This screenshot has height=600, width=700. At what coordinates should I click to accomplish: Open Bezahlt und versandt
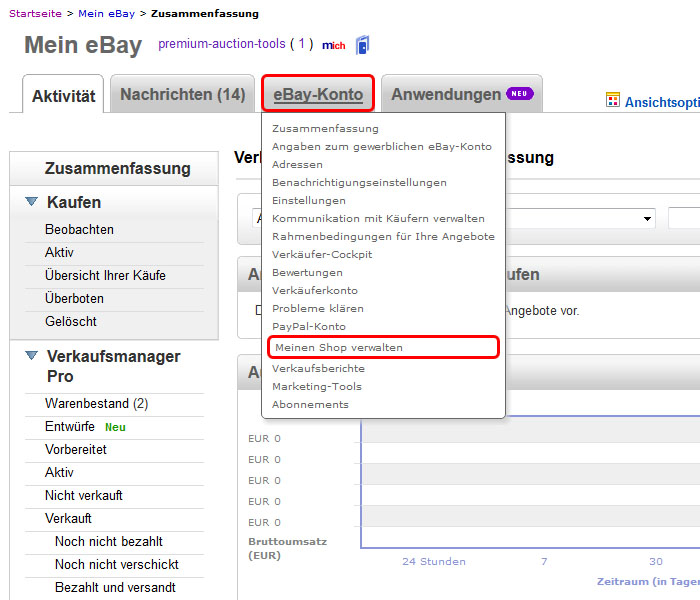click(x=115, y=588)
